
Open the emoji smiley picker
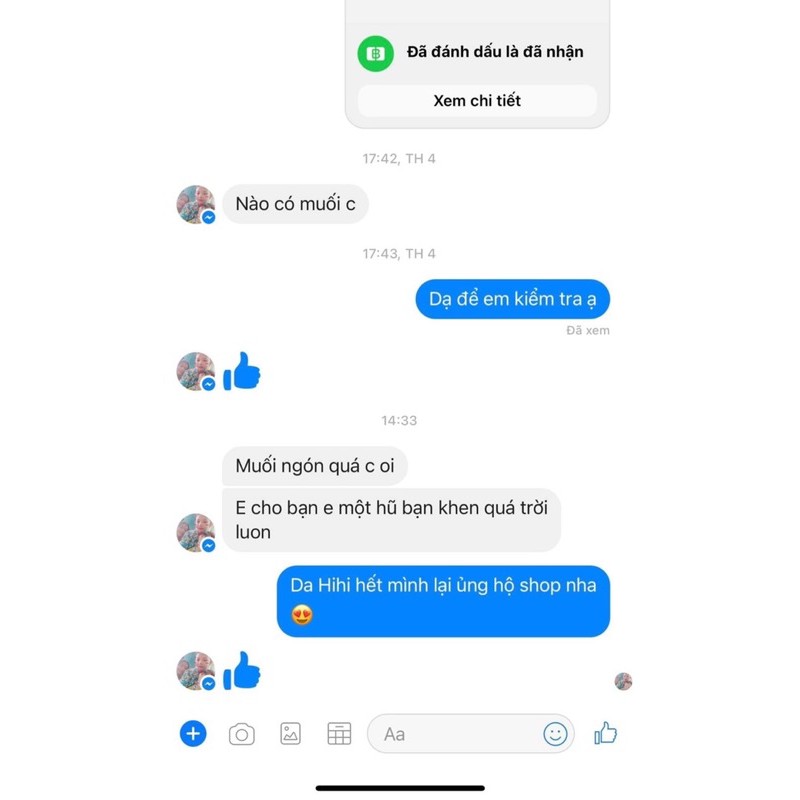coord(555,734)
